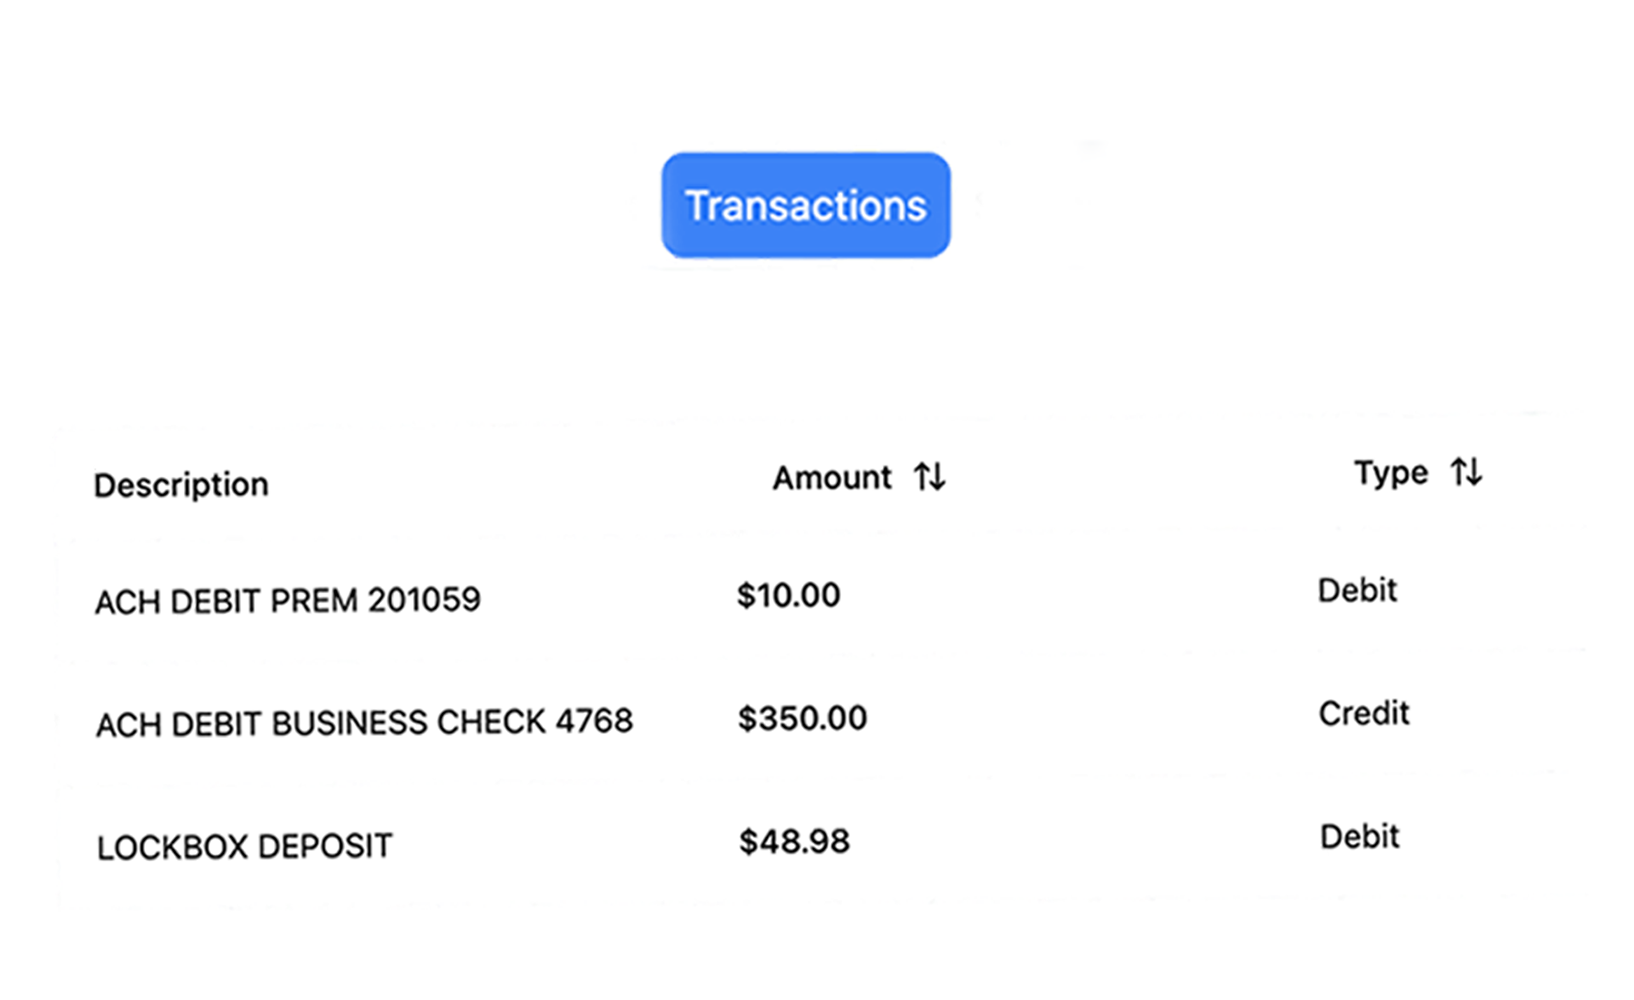Select ACH DEBIT PREM 201059 row

287,601
